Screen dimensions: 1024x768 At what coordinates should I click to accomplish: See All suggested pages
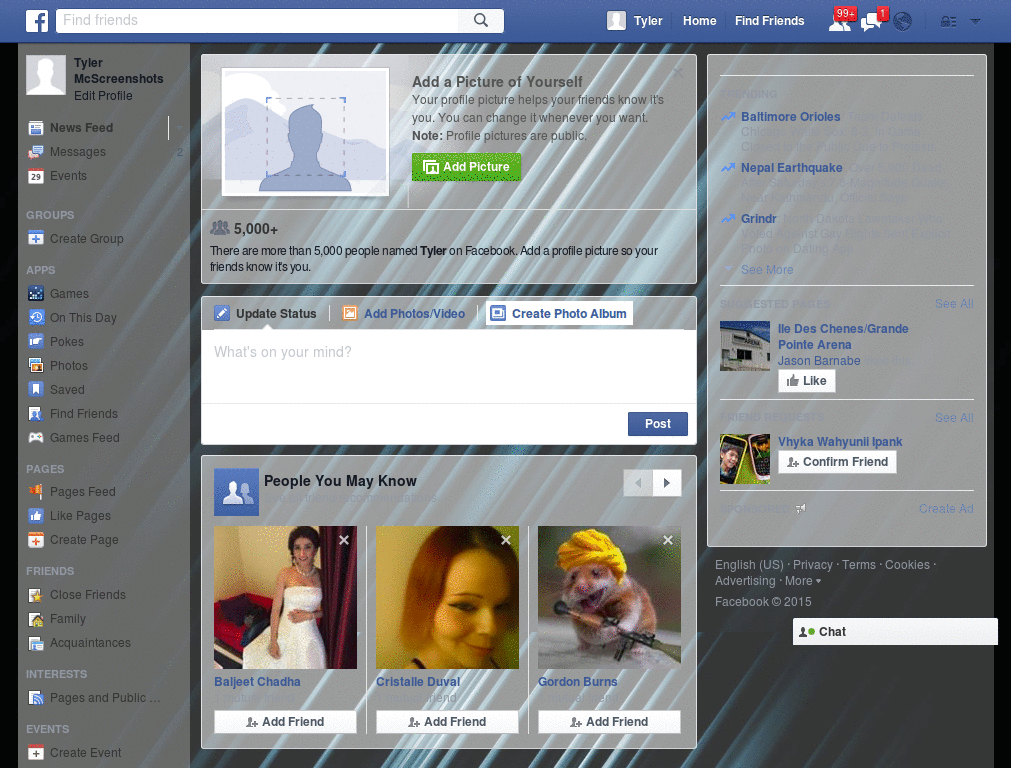click(x=953, y=304)
